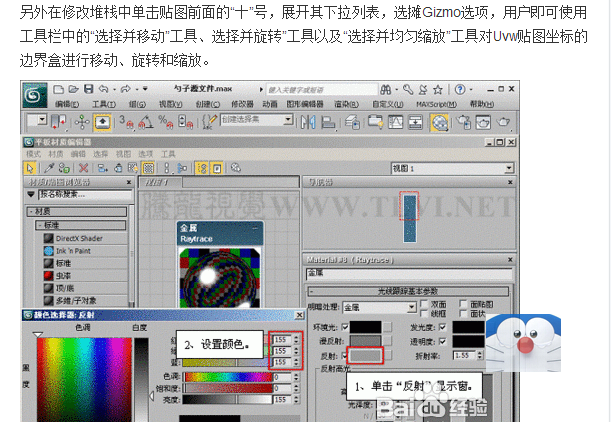Click the star favorites icon in the title bar

[x=438, y=90]
